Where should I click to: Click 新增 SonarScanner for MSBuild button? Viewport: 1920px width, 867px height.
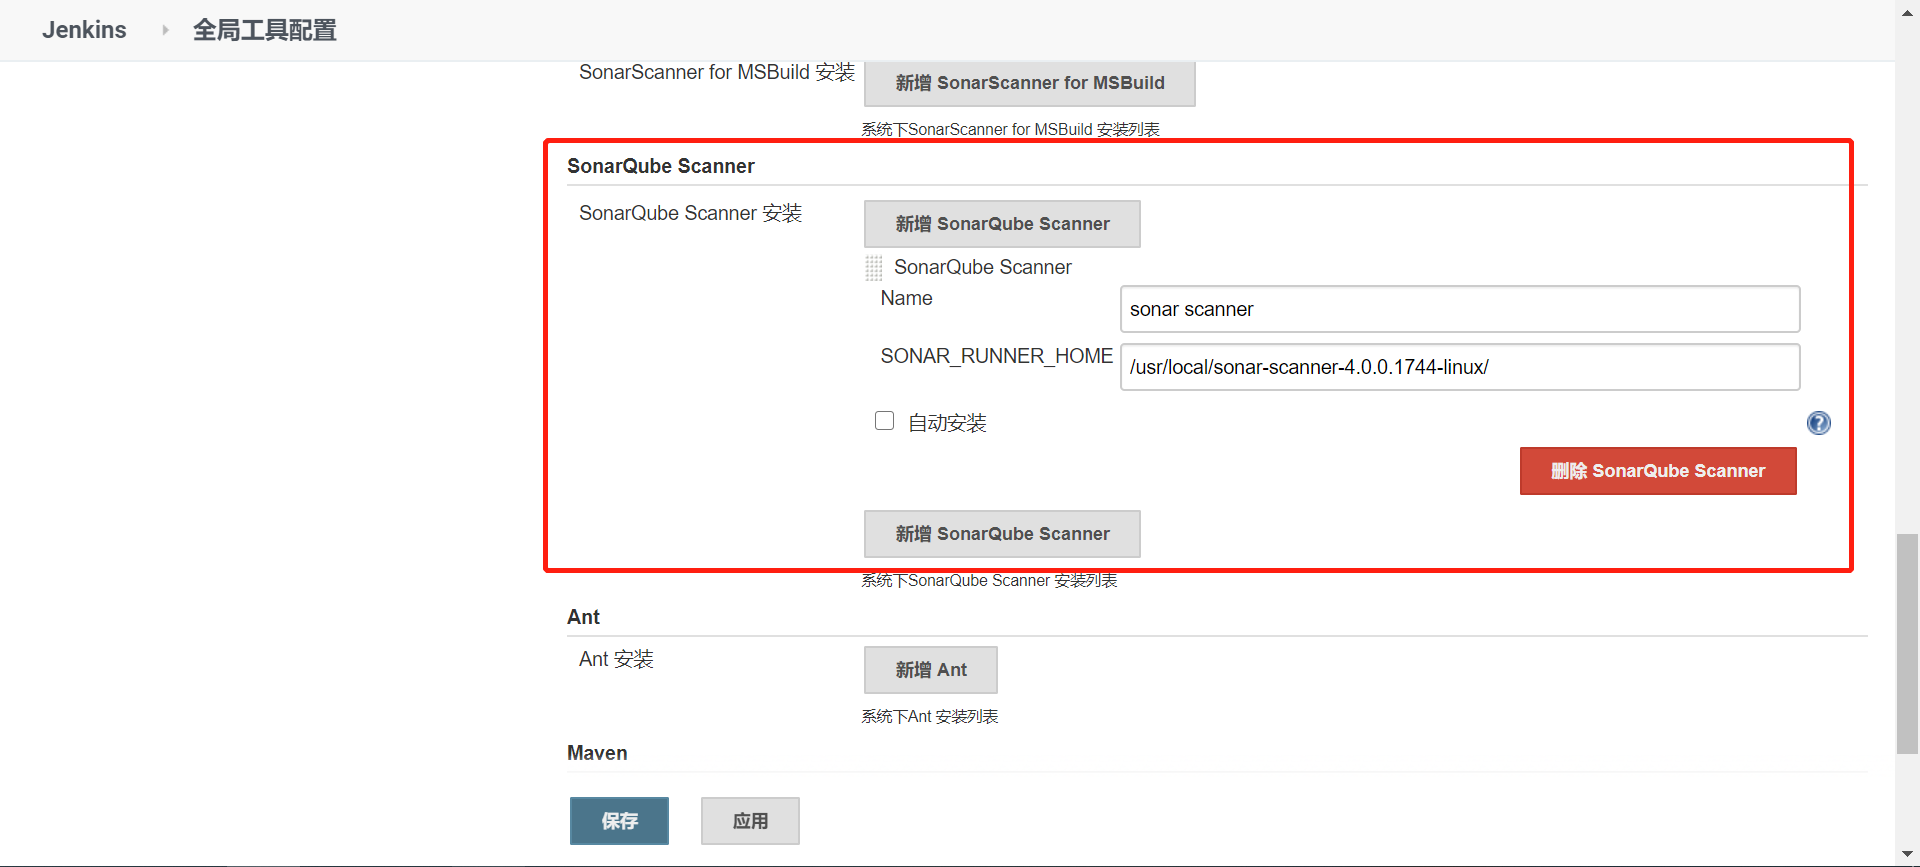[1030, 83]
